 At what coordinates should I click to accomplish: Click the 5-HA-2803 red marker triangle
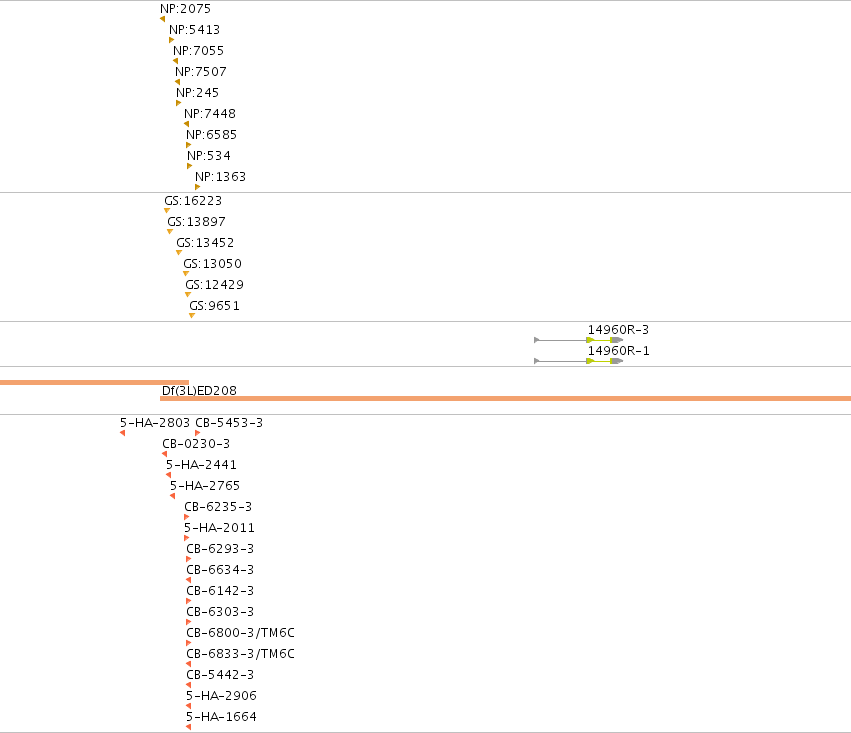[x=122, y=433]
